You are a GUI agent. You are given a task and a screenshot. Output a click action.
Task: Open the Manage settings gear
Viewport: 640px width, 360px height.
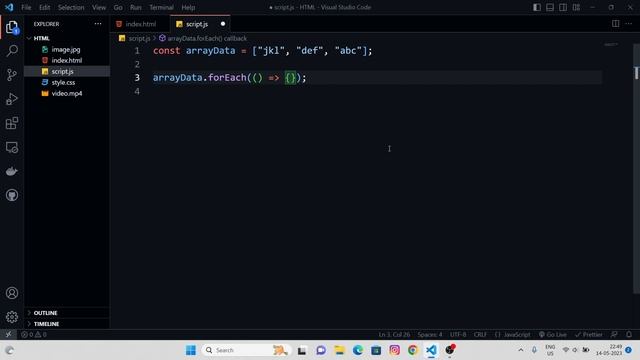point(12,317)
